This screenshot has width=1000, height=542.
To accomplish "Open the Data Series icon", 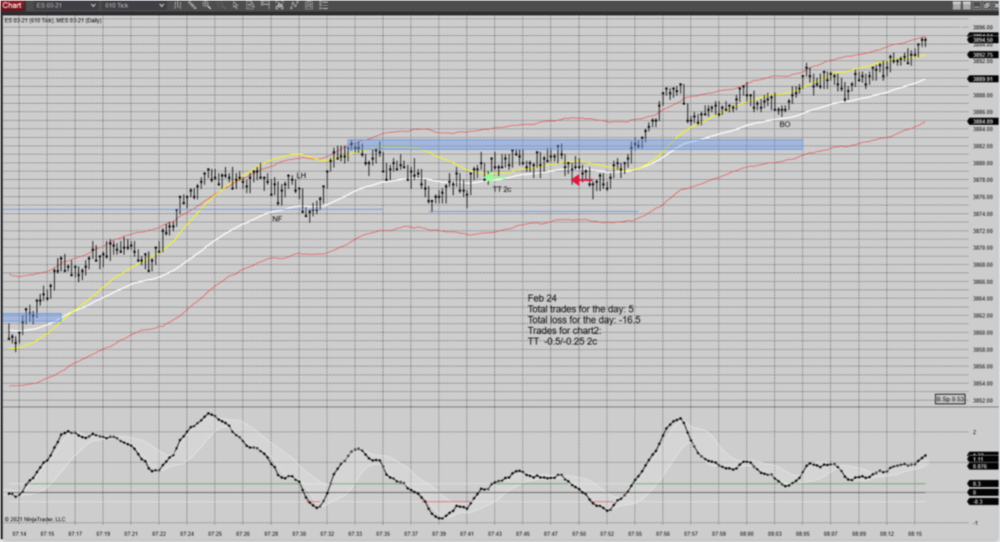I will pos(250,5).
